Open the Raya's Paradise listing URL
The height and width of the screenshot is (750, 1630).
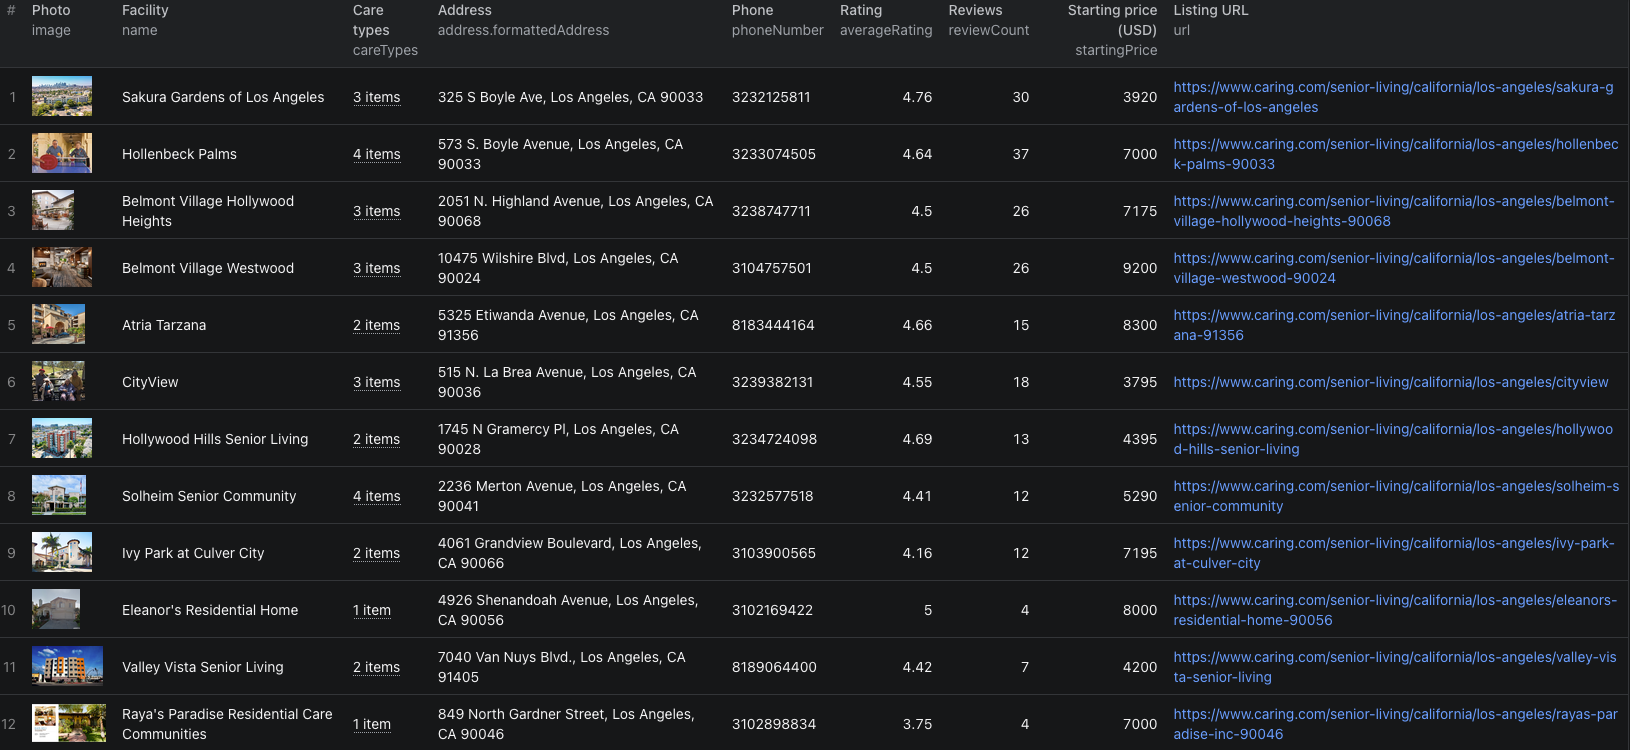[x=1395, y=724]
